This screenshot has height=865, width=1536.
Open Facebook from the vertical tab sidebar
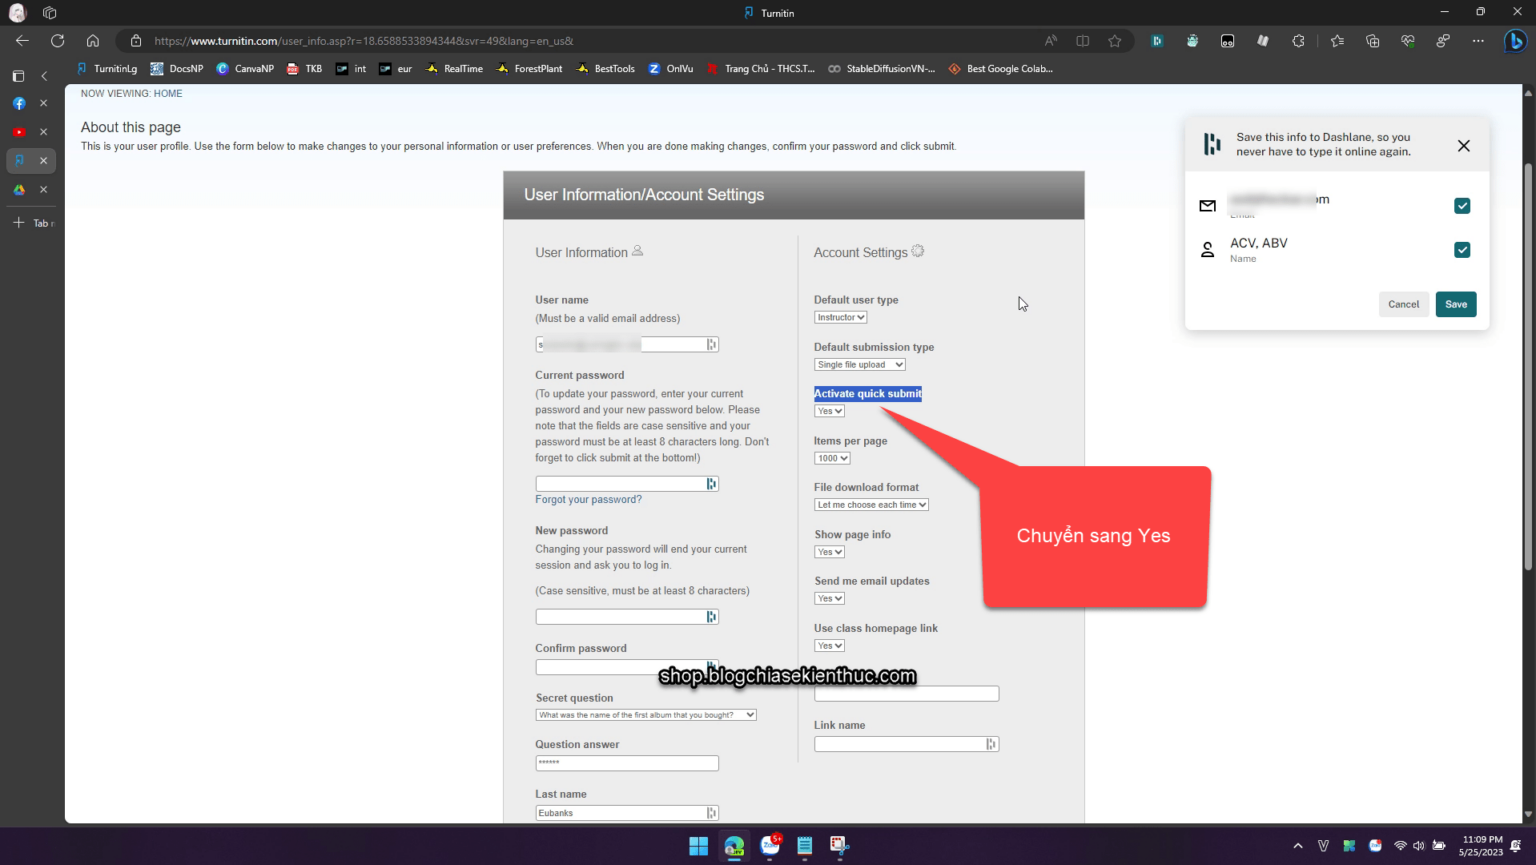[18, 102]
